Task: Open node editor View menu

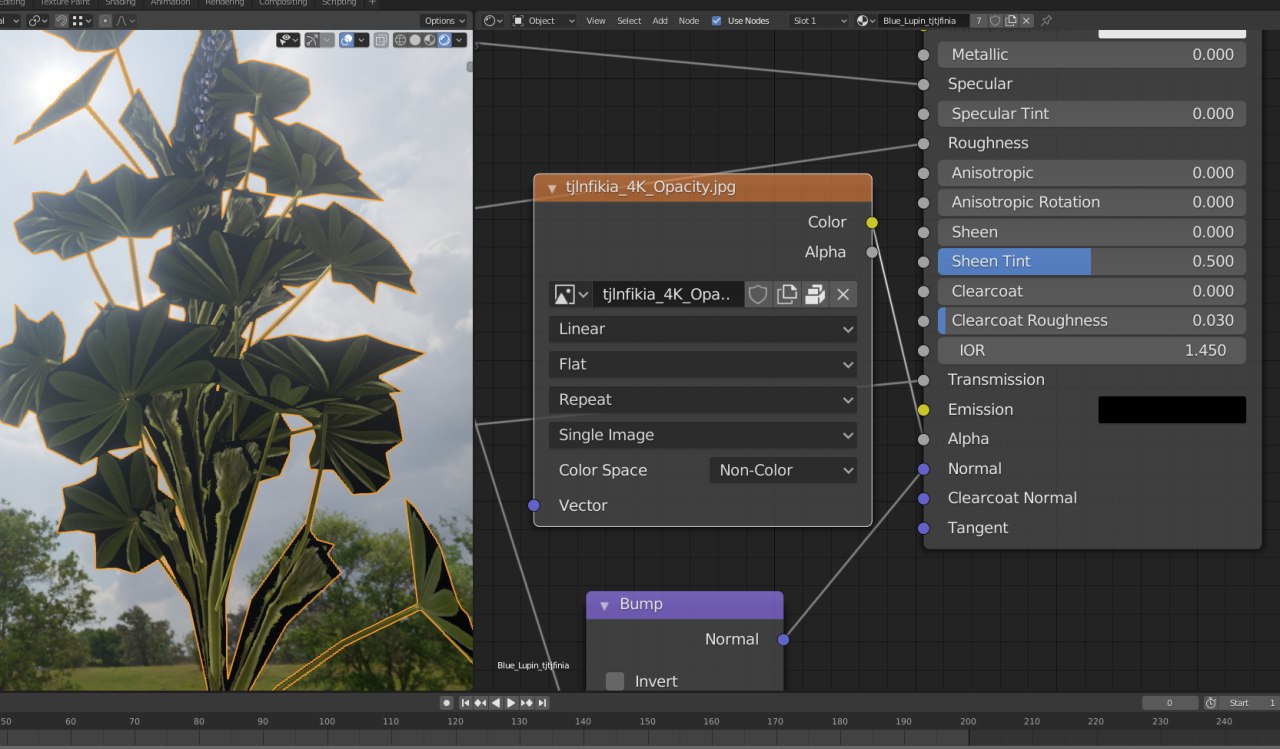Action: (596, 20)
